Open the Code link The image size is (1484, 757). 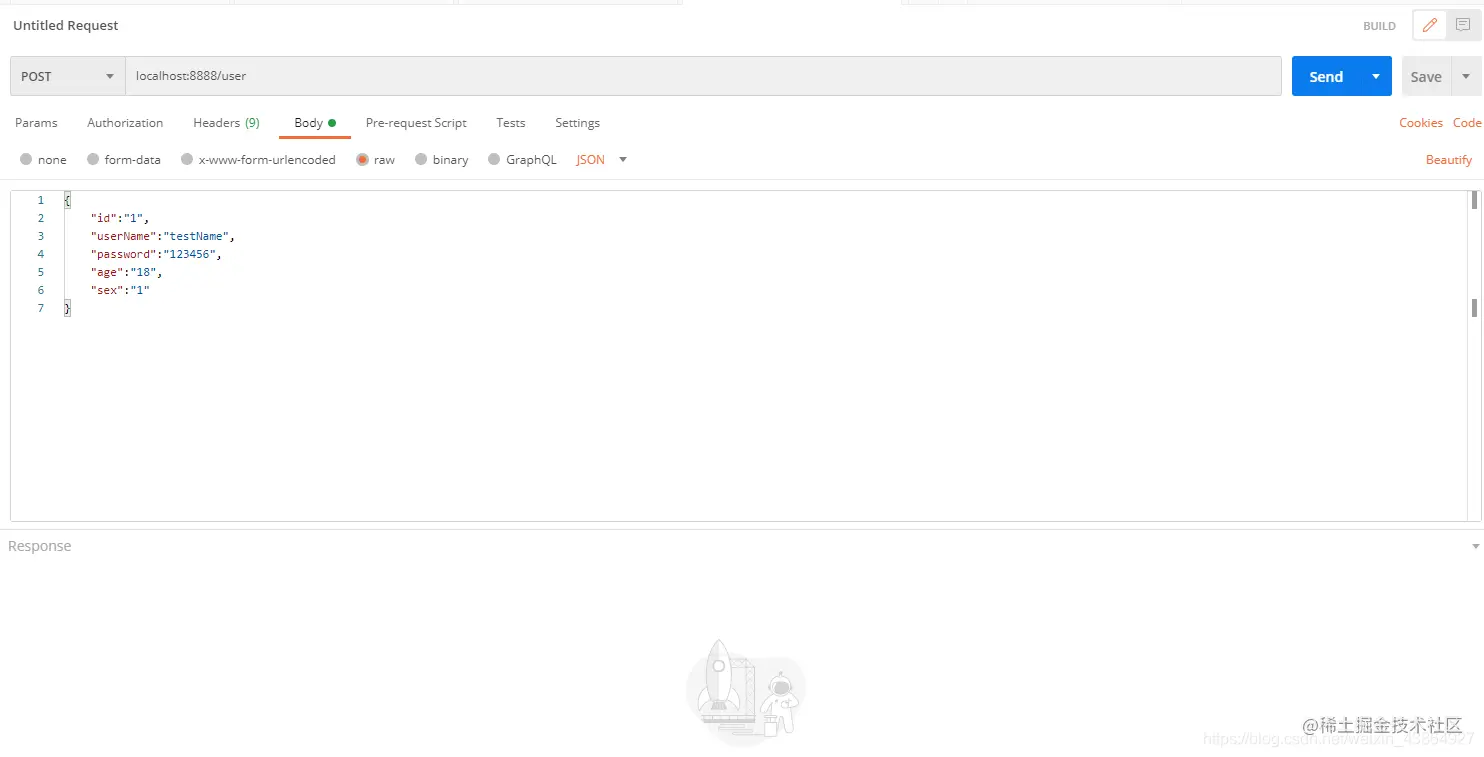click(1467, 123)
